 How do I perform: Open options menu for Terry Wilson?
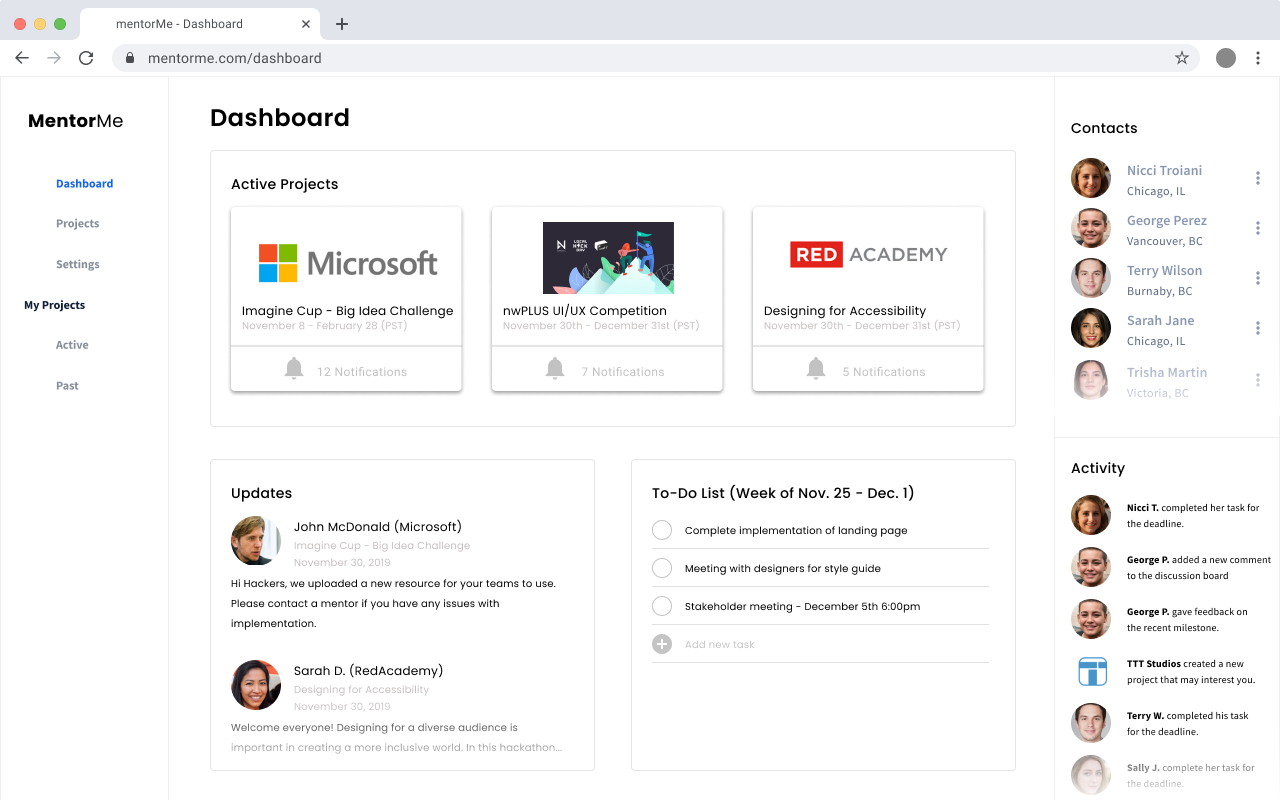tap(1258, 278)
